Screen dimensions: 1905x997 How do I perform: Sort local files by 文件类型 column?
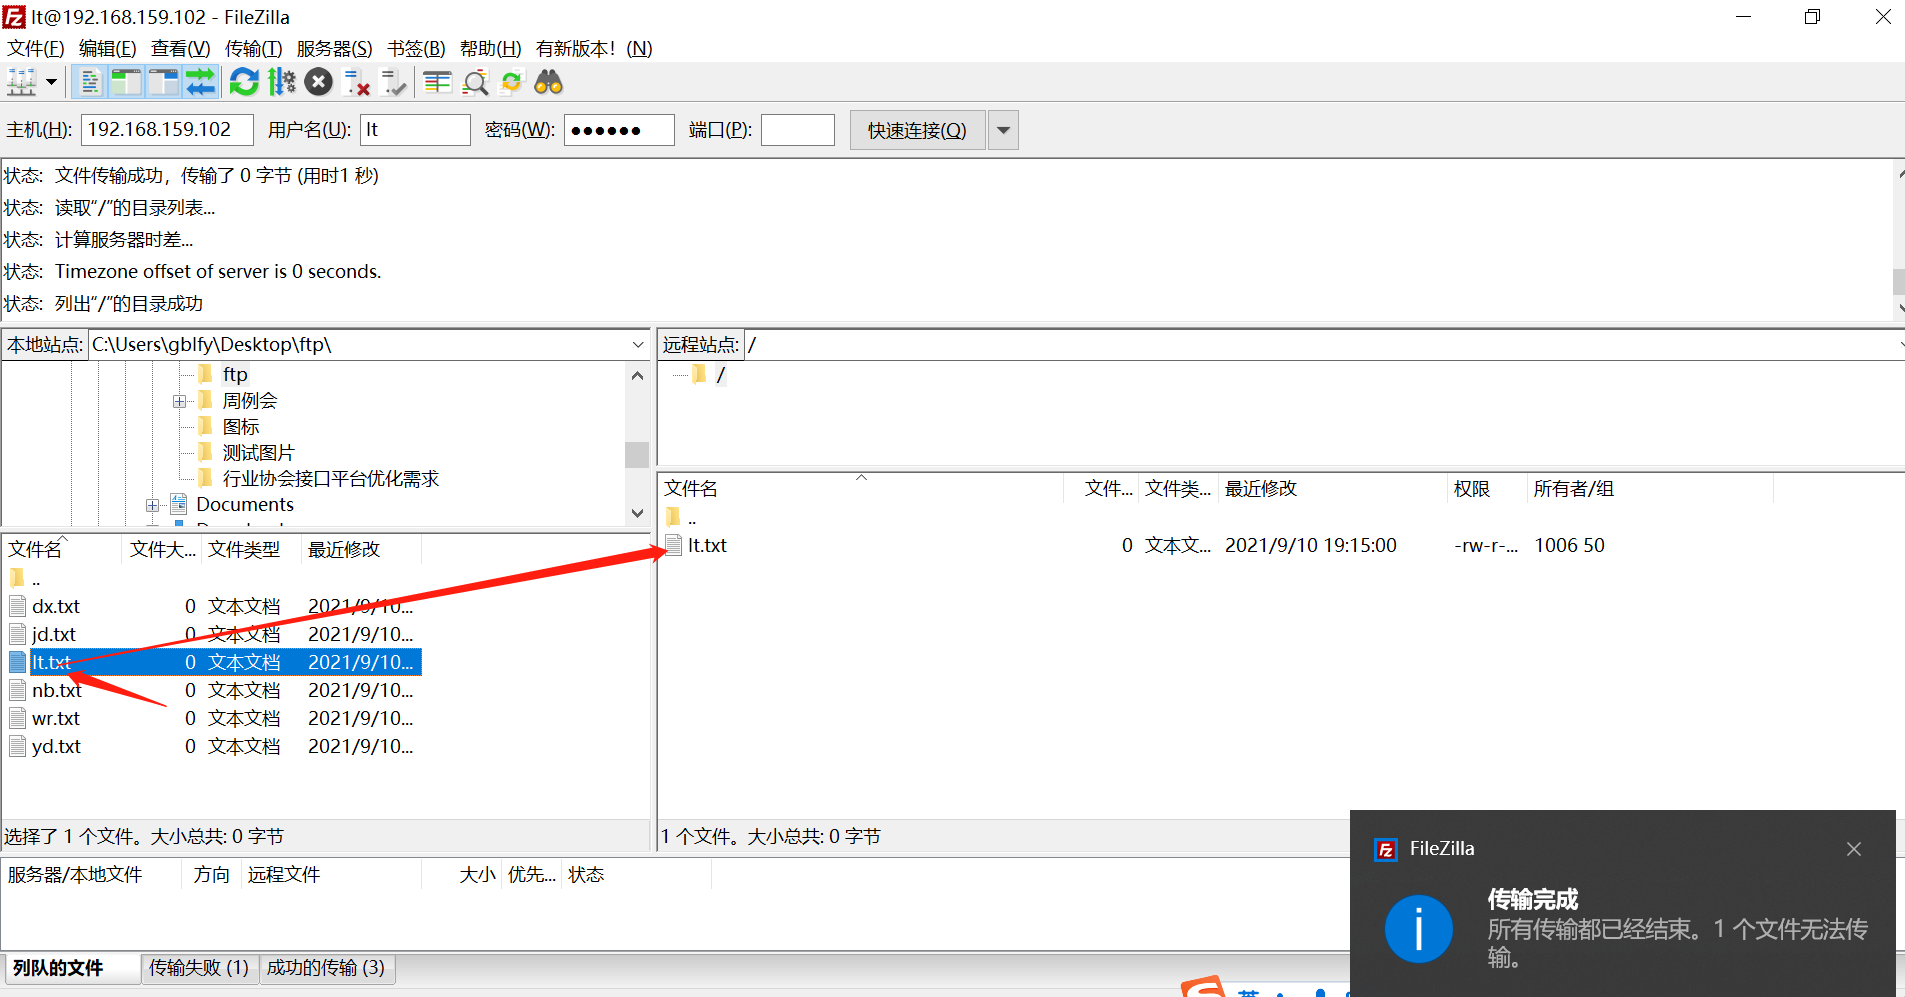tap(244, 549)
